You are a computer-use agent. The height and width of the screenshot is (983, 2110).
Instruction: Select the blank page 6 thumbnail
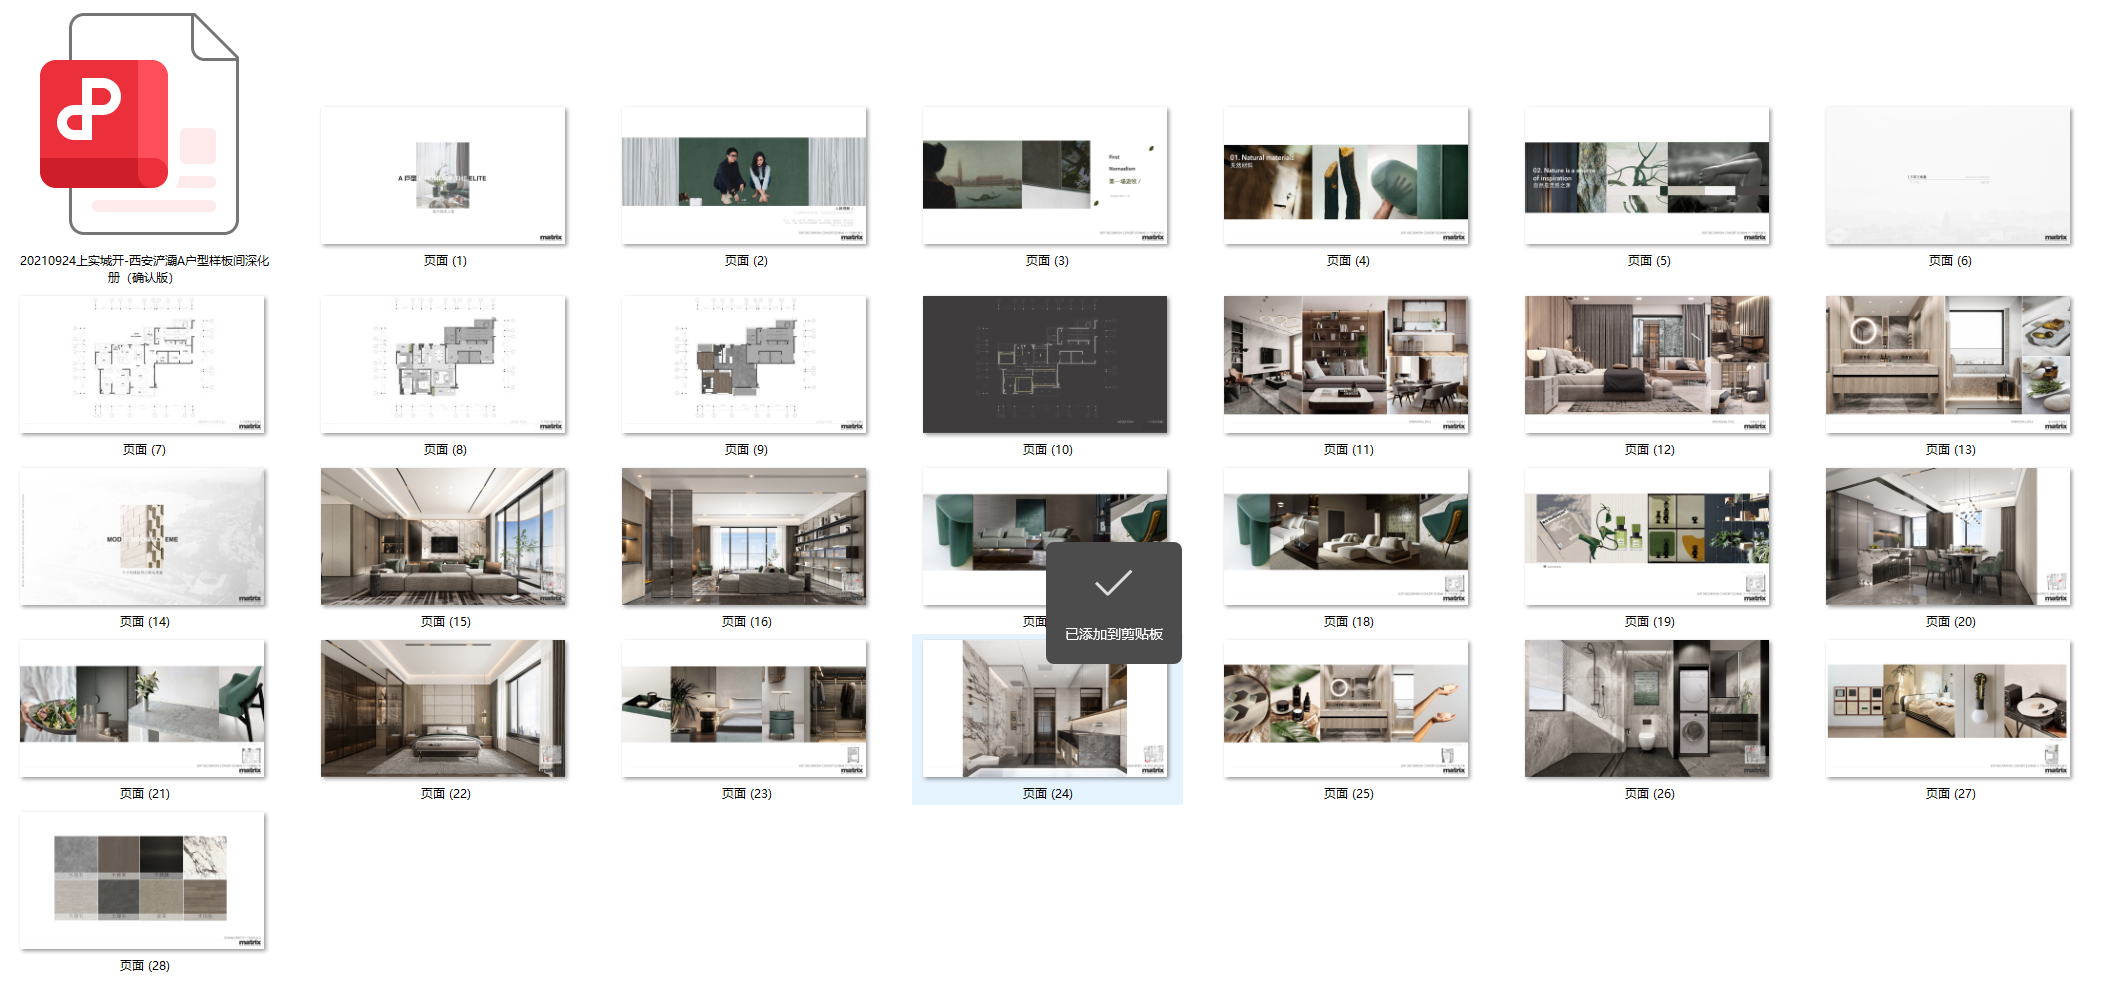click(1948, 176)
